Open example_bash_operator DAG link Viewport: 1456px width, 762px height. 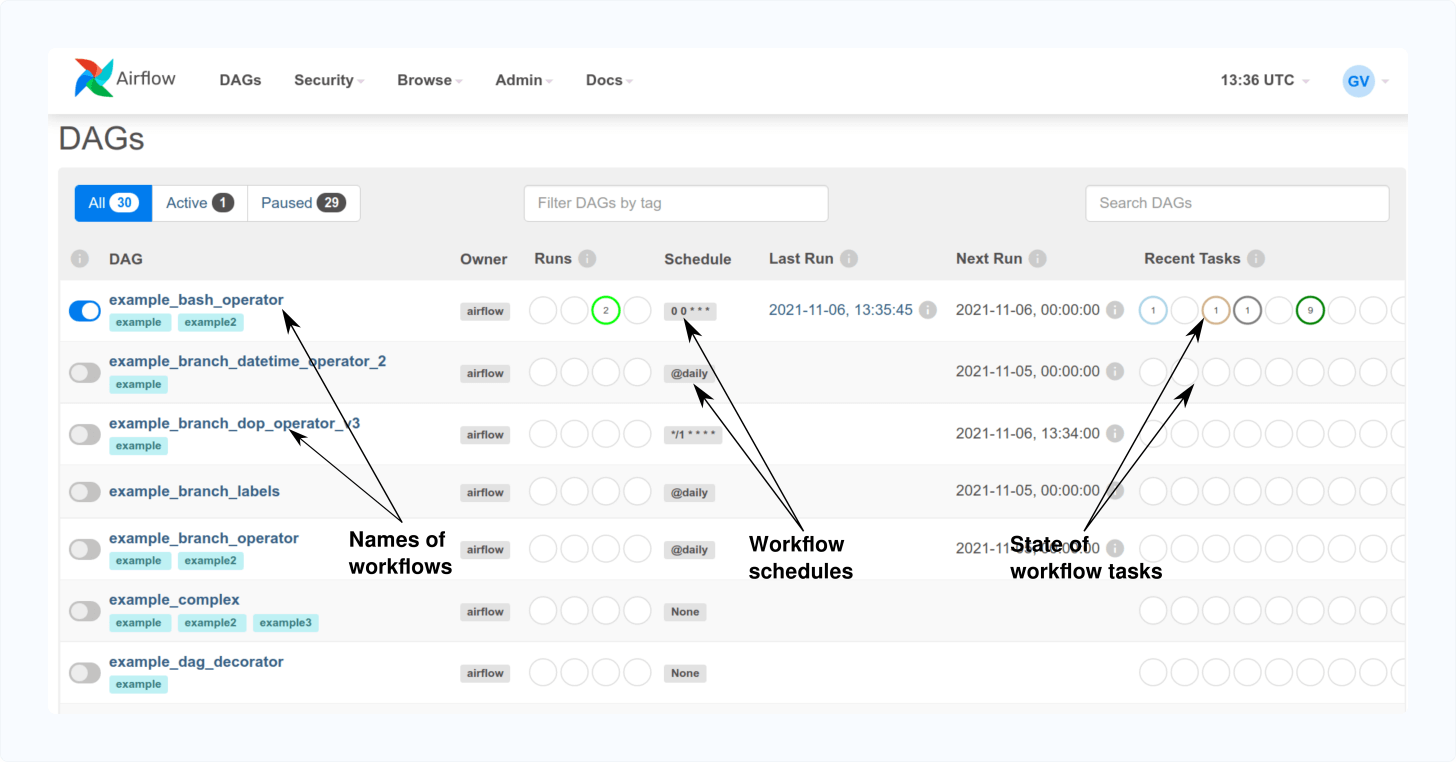pos(196,299)
